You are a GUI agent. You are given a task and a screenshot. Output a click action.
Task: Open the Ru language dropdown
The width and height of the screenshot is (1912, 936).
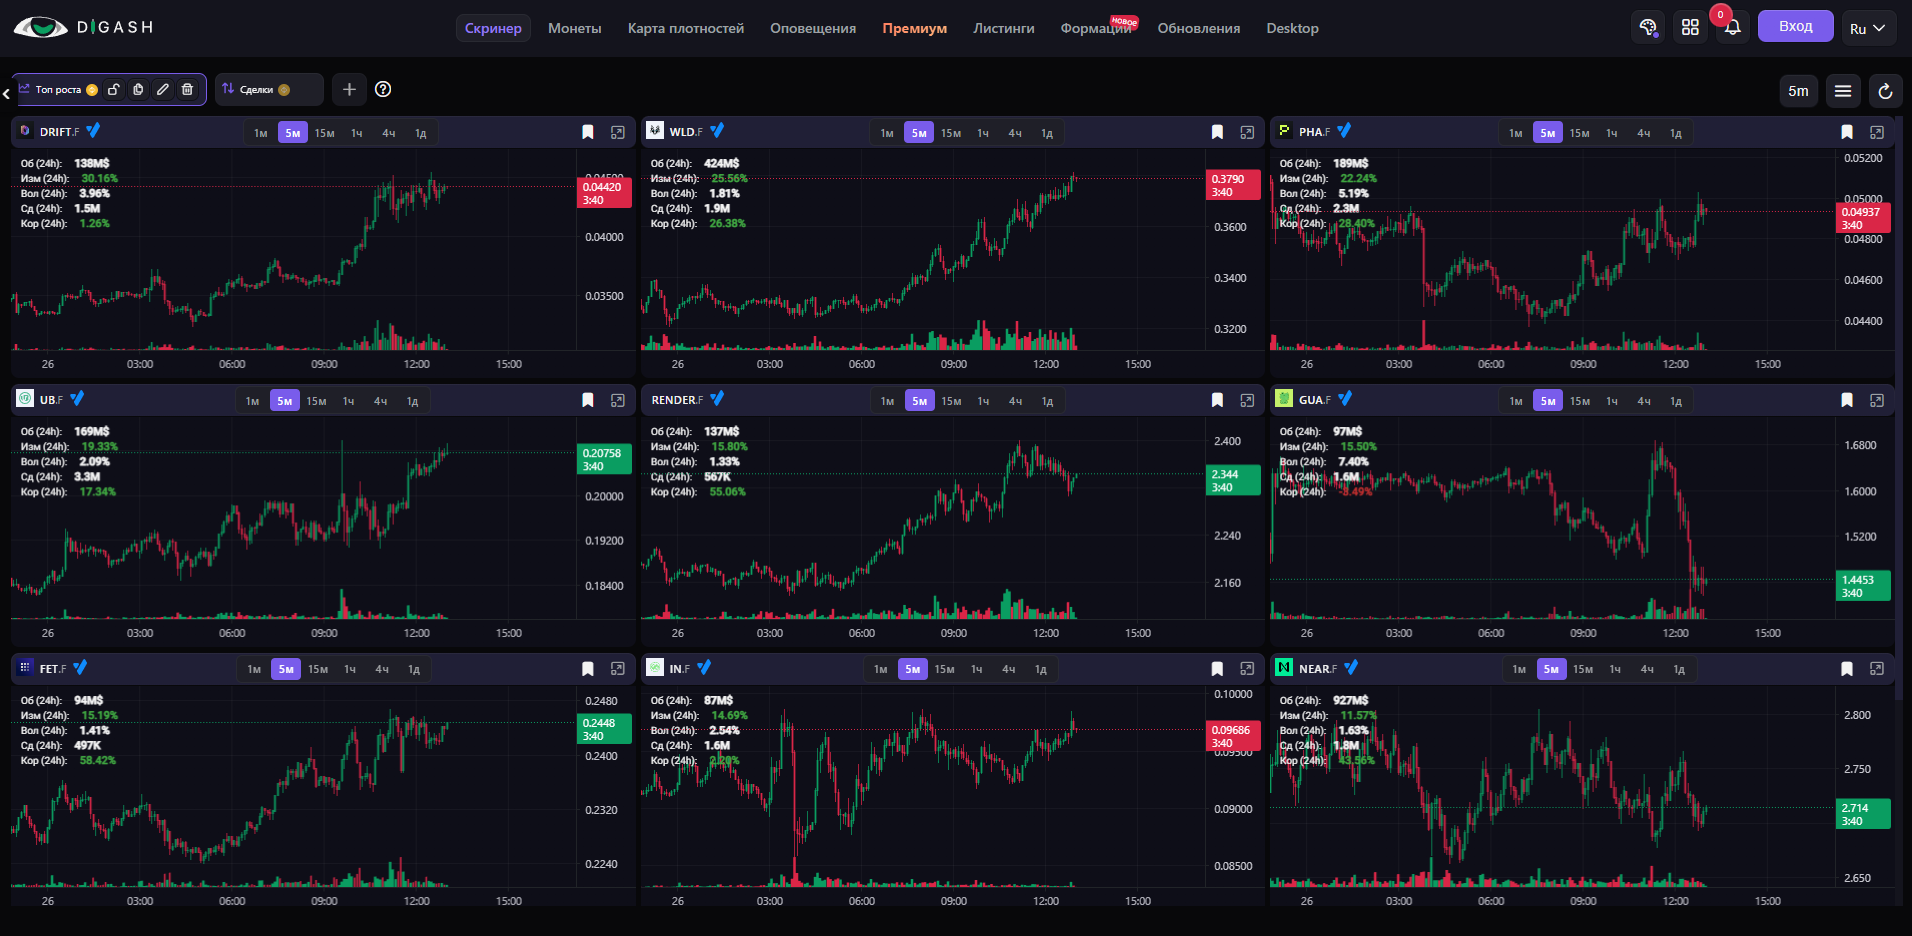(1867, 28)
